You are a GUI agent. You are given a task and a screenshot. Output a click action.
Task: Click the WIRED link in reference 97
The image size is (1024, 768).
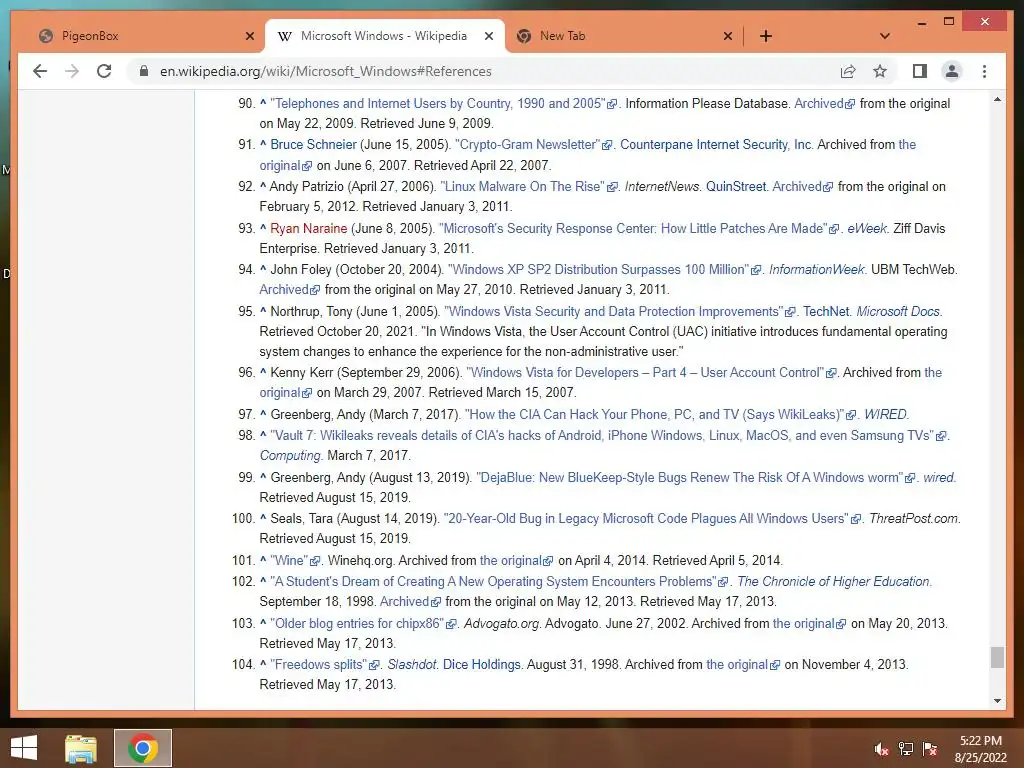point(885,414)
